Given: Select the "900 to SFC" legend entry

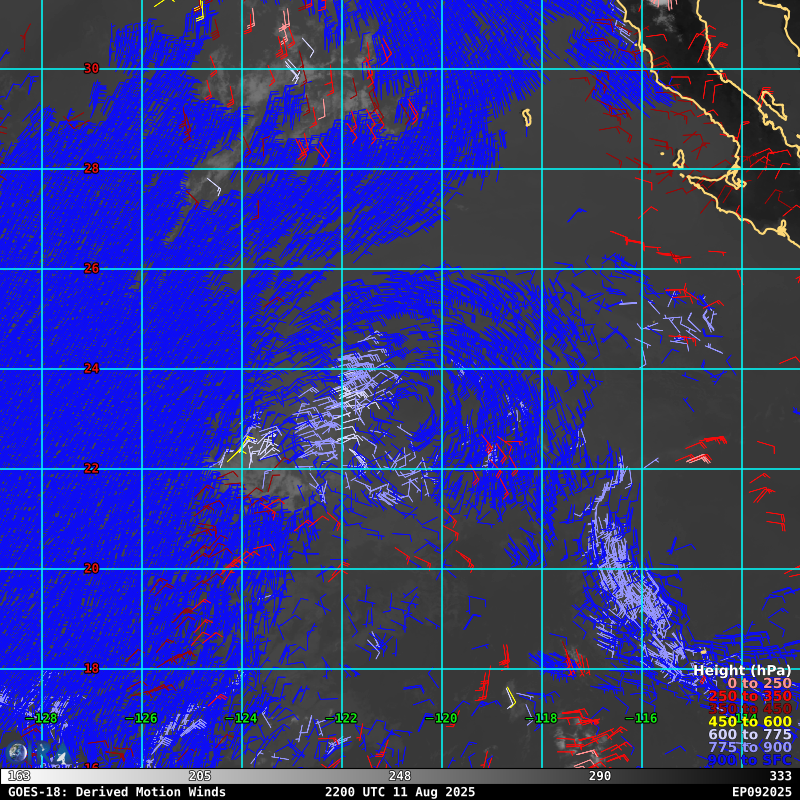Looking at the screenshot, I should coord(750,760).
